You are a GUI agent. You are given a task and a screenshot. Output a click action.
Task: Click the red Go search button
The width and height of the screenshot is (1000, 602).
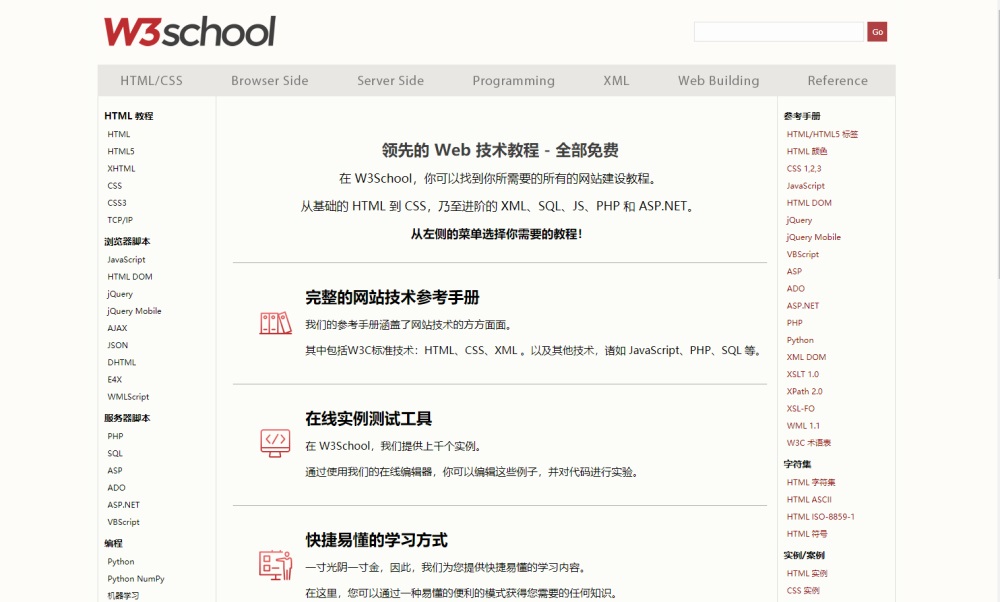coord(877,32)
